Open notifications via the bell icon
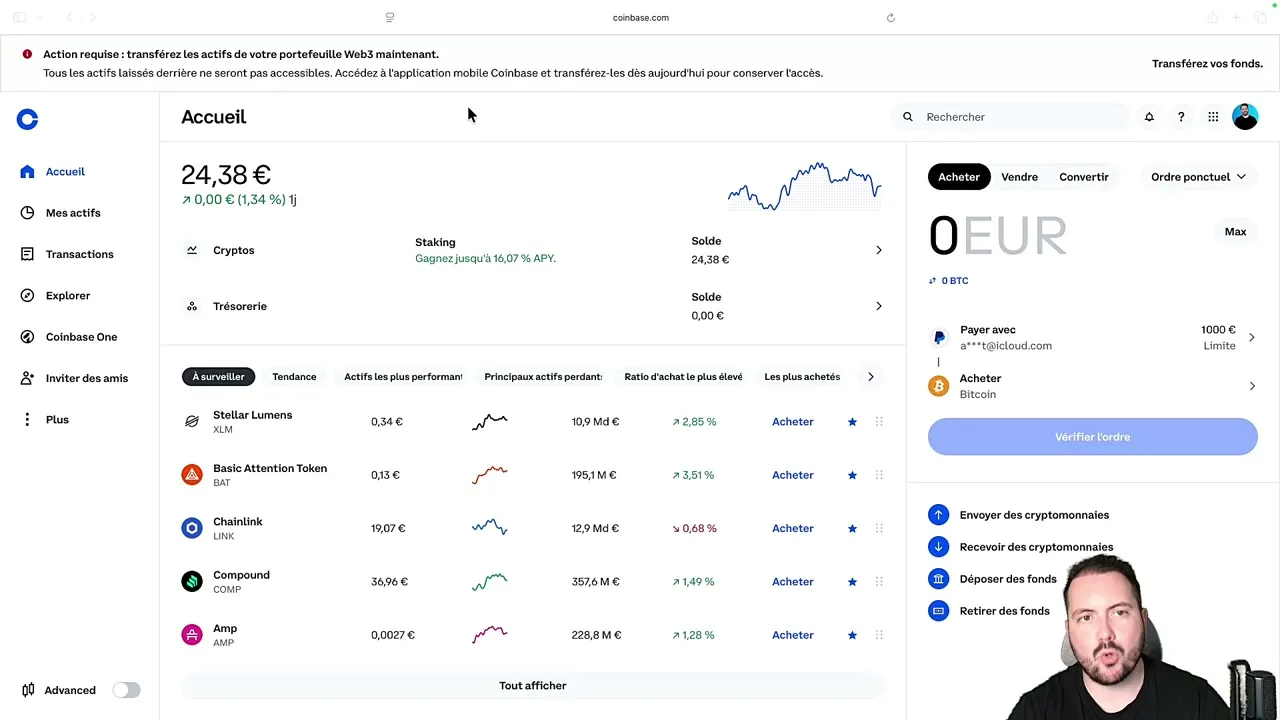The height and width of the screenshot is (720, 1280). tap(1149, 117)
